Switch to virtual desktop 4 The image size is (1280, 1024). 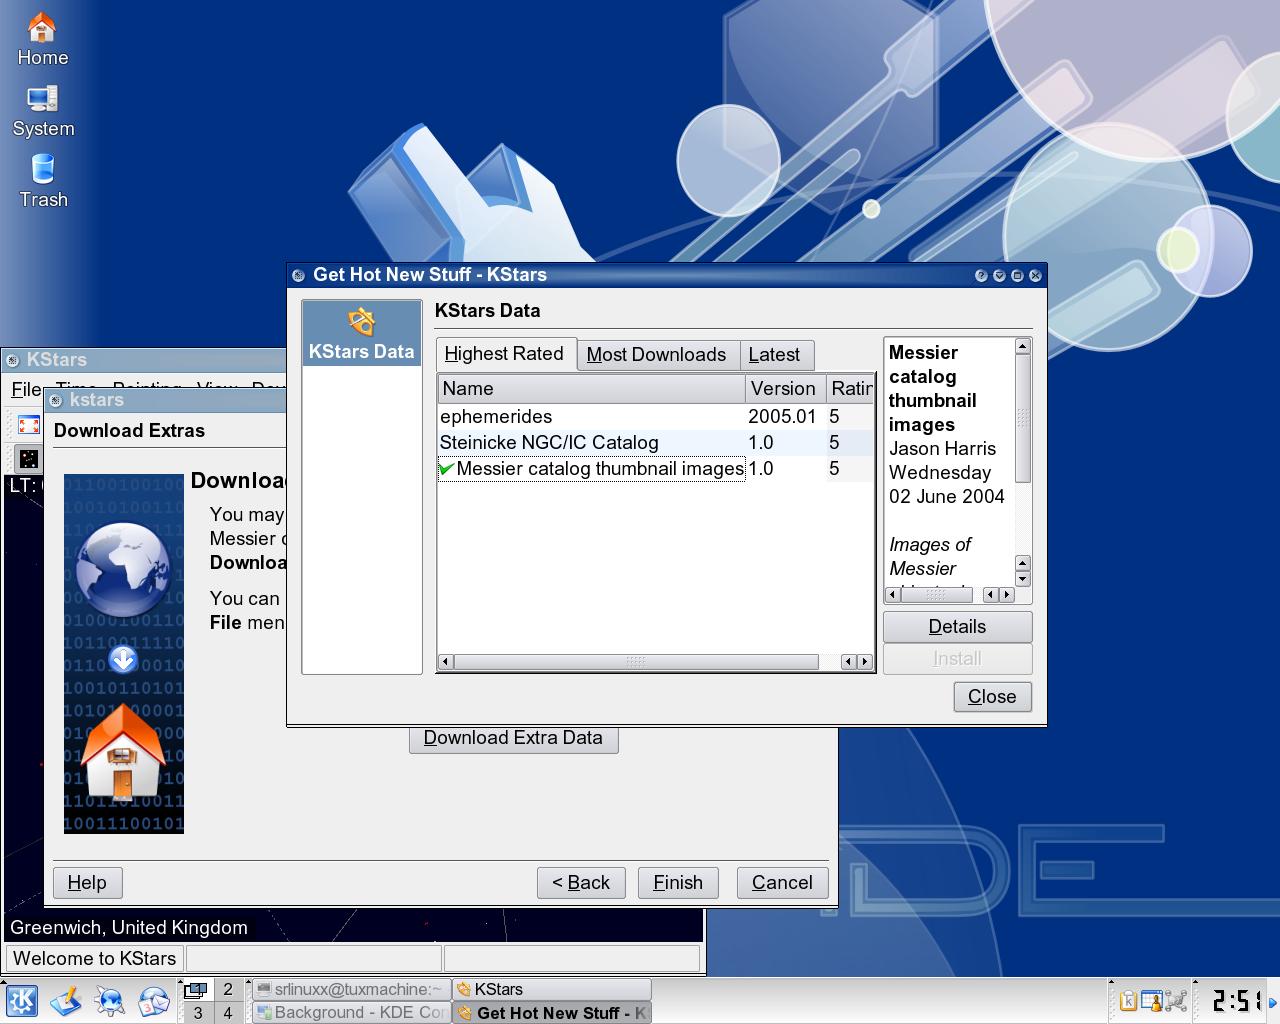(x=228, y=1013)
